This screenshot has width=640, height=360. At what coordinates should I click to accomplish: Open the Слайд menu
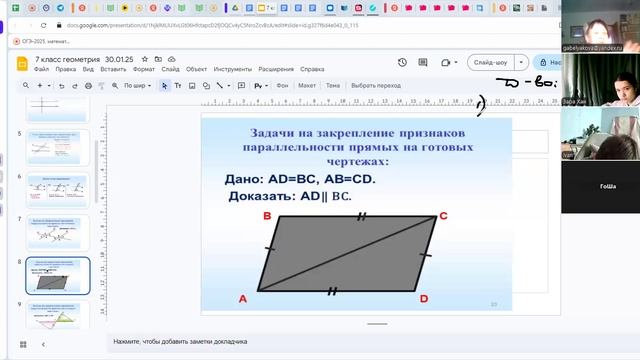170,69
